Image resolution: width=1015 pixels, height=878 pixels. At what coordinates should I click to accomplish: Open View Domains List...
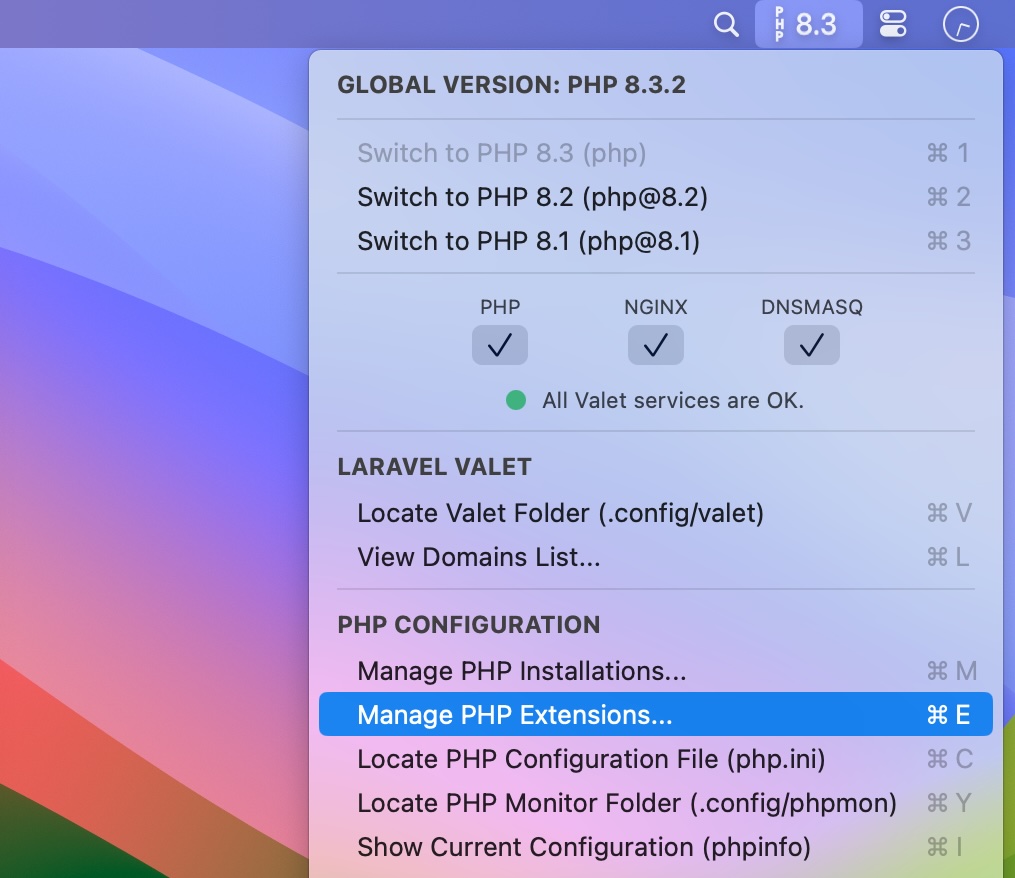point(656,557)
